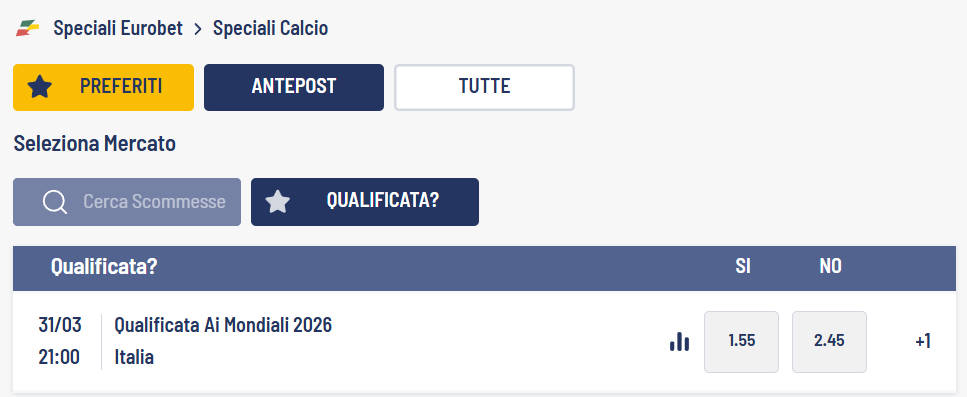Click the Italia team name

(134, 357)
